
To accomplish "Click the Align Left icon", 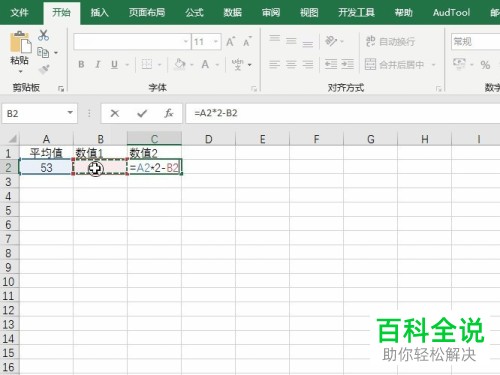I will tap(275, 64).
